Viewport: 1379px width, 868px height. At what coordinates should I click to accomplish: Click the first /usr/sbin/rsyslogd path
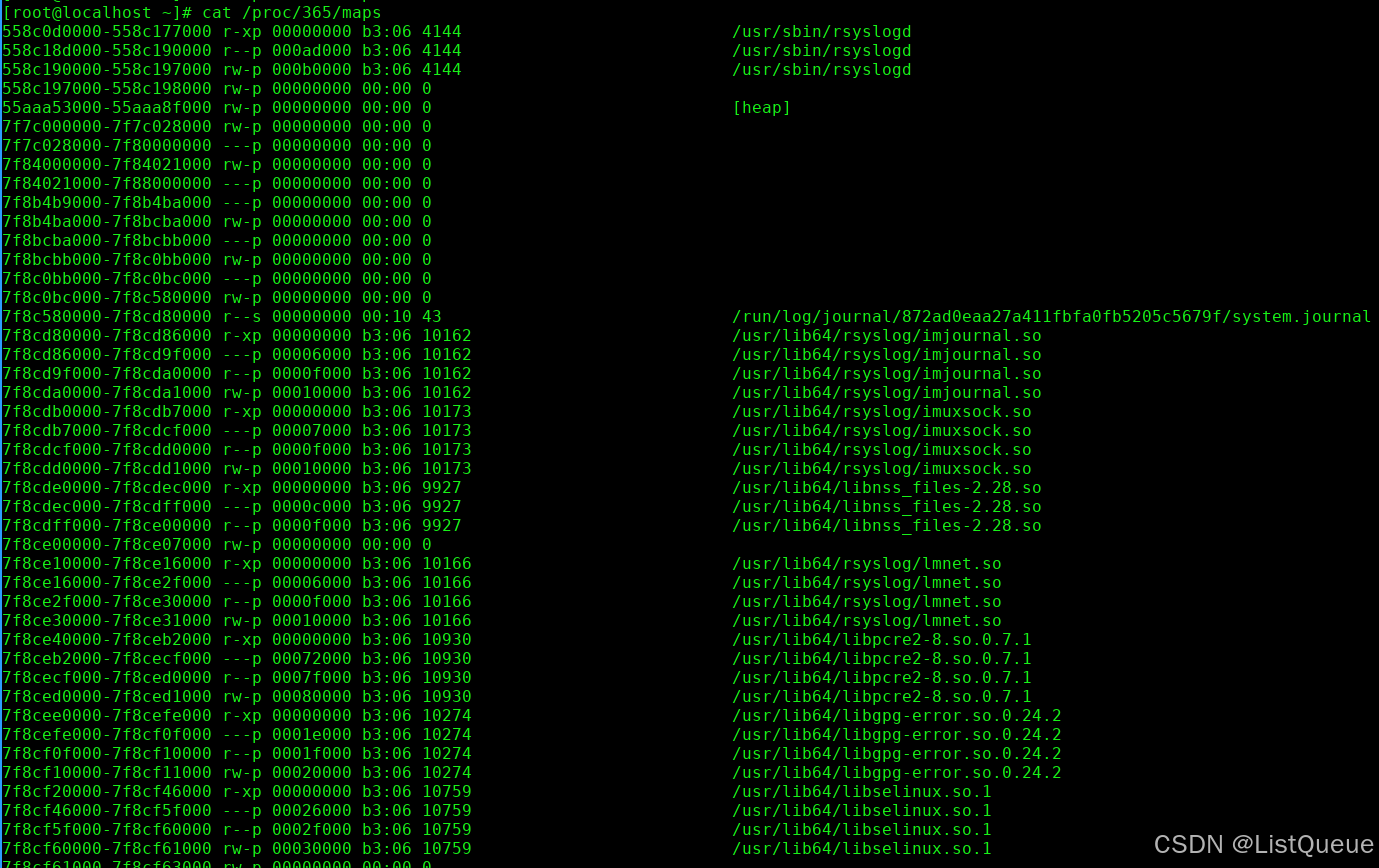point(822,32)
